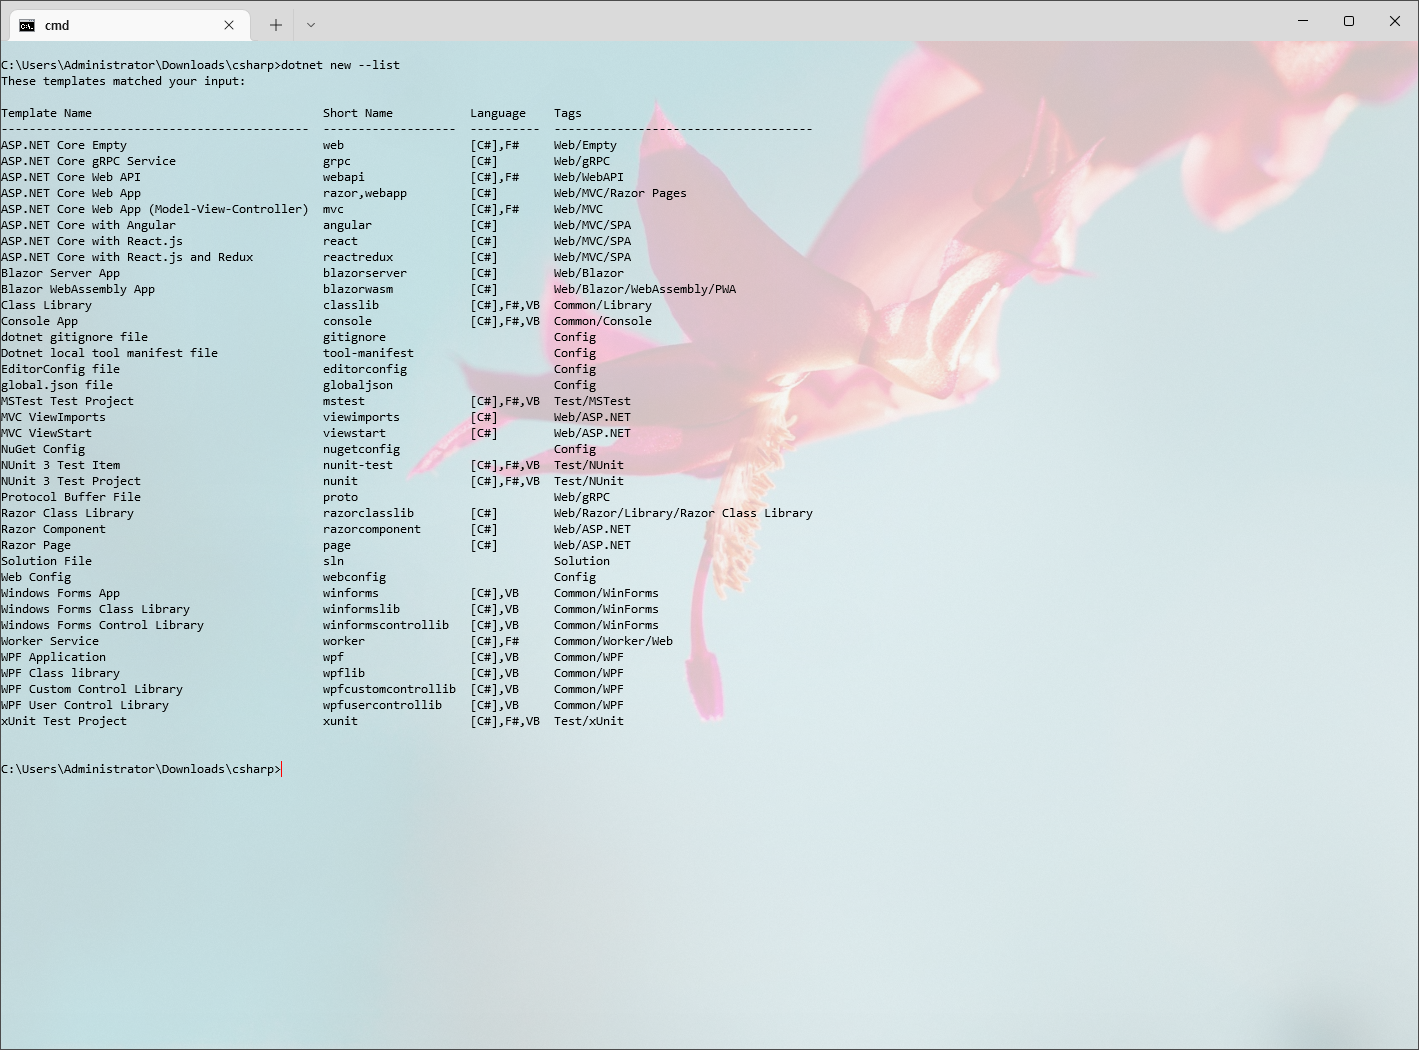Viewport: 1419px width, 1050px height.
Task: Click 'Blazor Server App' template name
Action: point(60,273)
